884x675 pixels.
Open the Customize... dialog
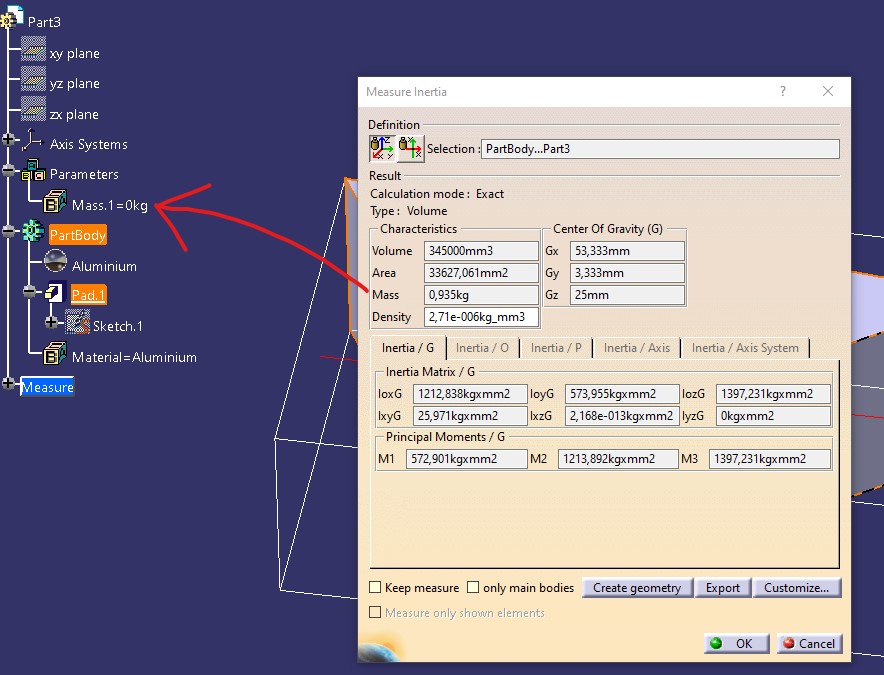pyautogui.click(x=797, y=588)
